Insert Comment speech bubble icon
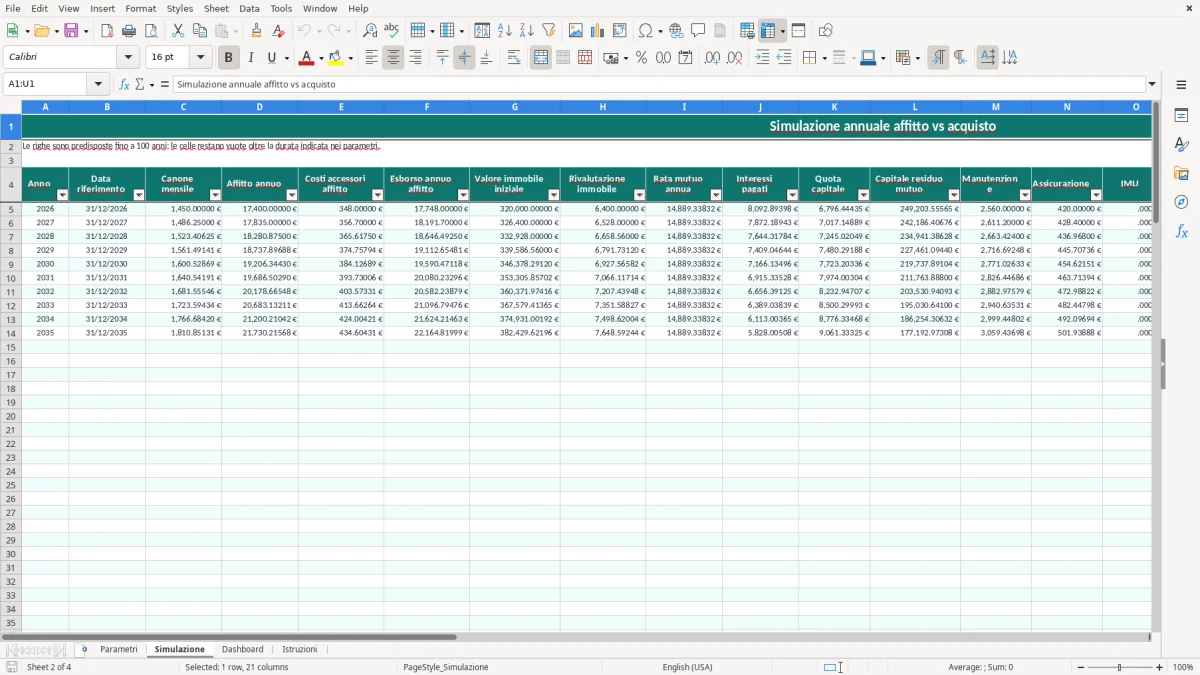Viewport: 1200px width, 675px height. point(699,31)
